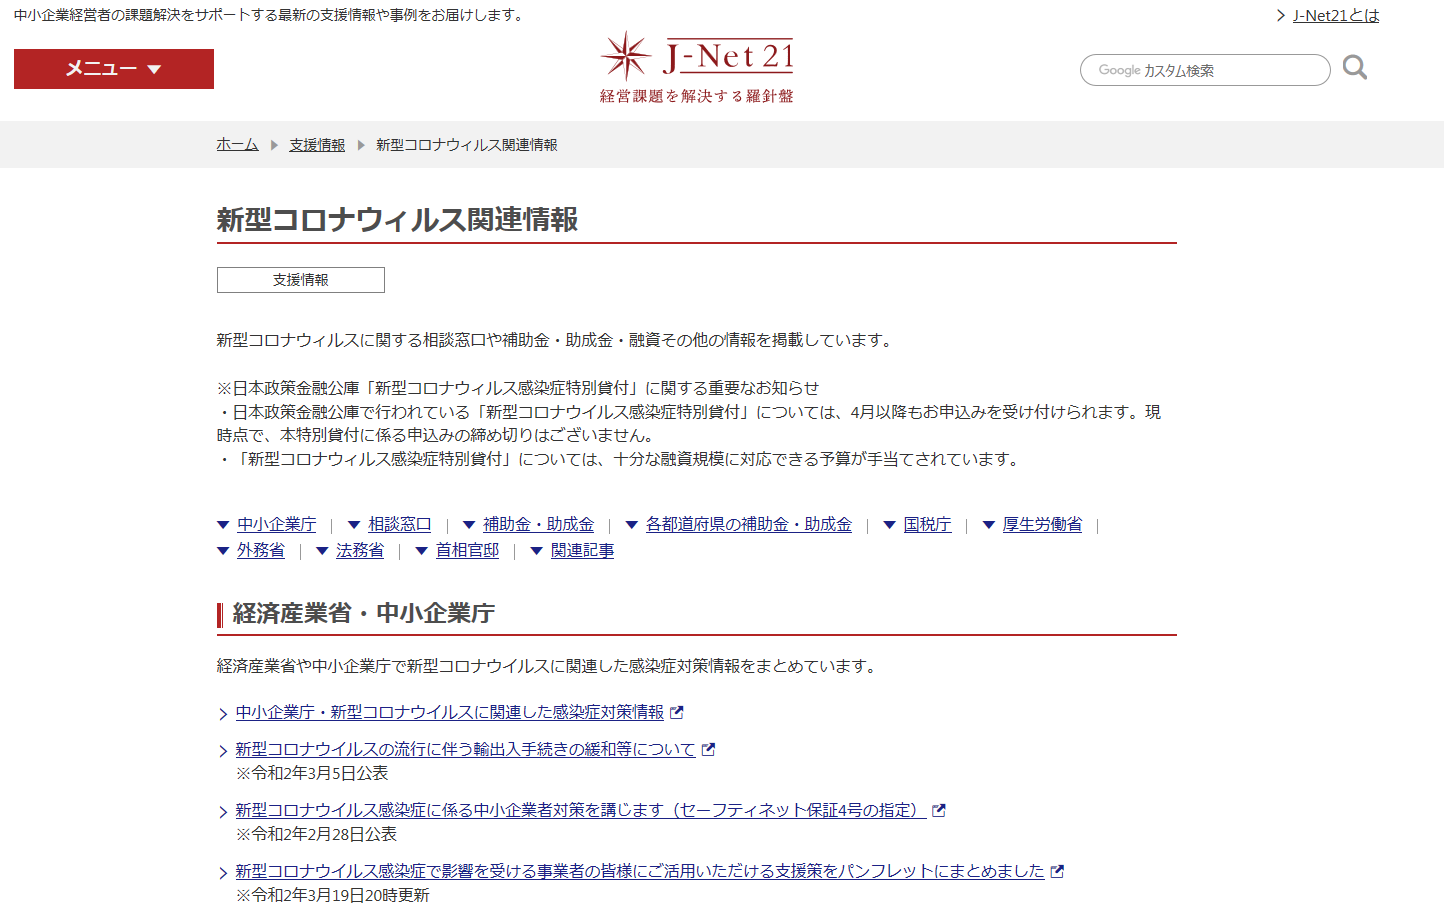The image size is (1444, 909).
Task: Jump to the 首相官邸 section
Action: [467, 550]
